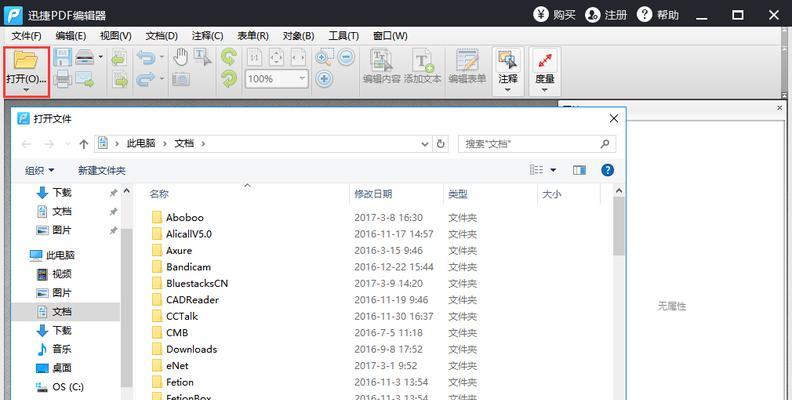This screenshot has height=400, width=792.
Task: Go up one folder level in dialog
Action: pyautogui.click(x=83, y=144)
